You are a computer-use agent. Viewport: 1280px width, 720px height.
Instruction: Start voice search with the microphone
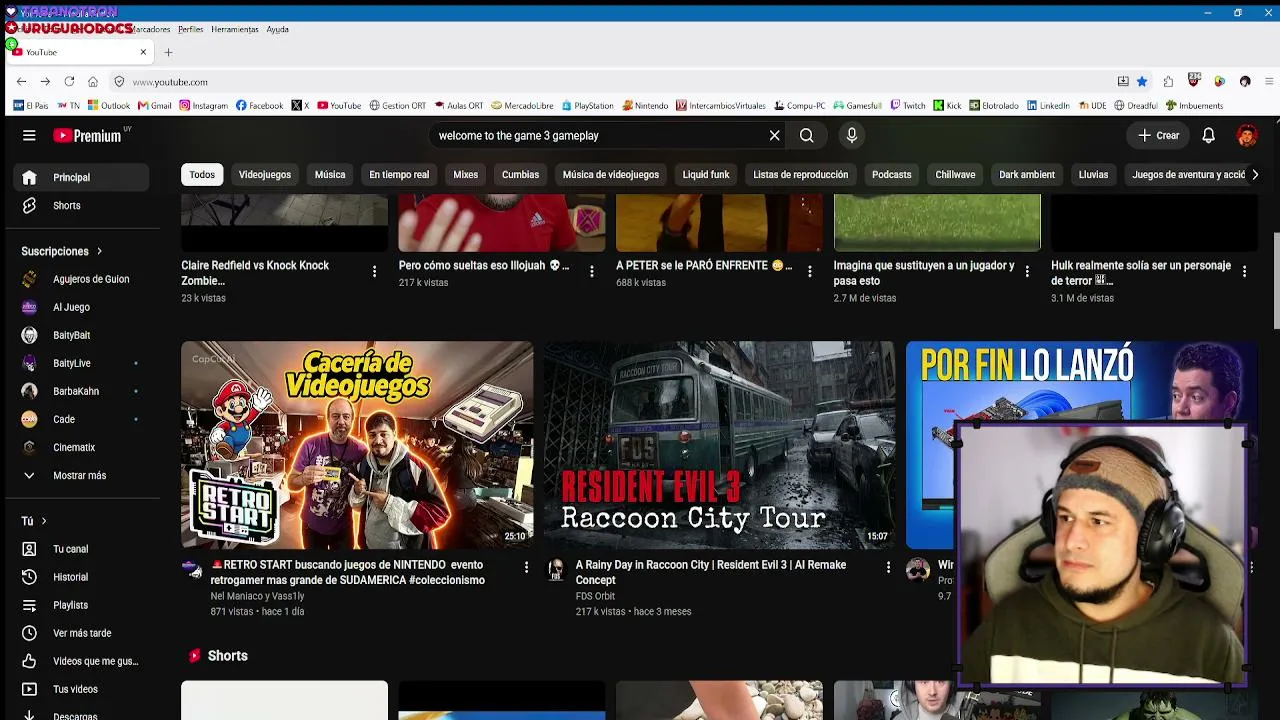(852, 135)
